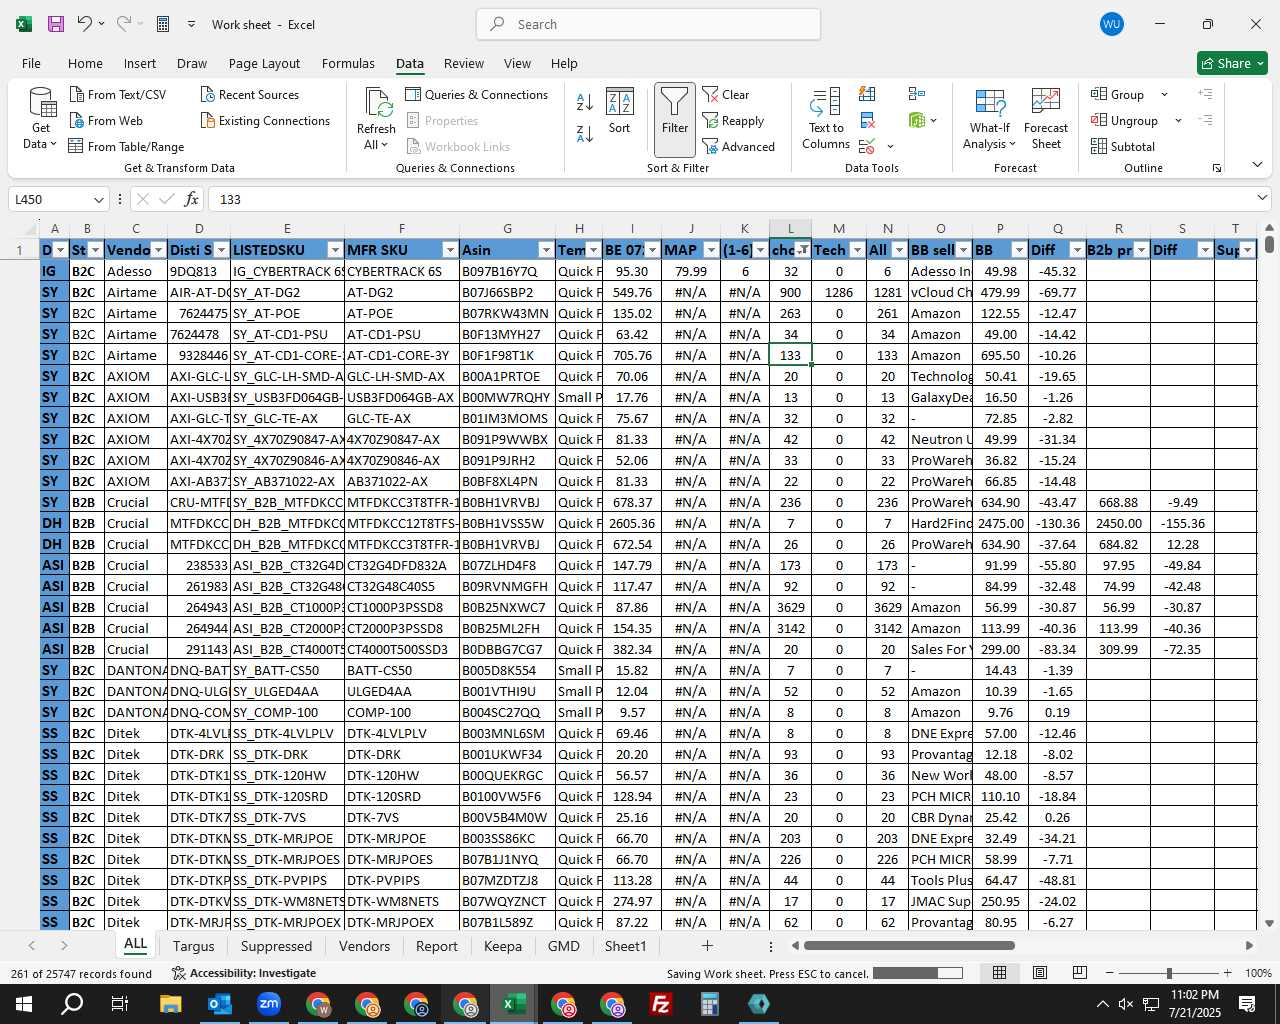Open Recent Sources

(250, 94)
